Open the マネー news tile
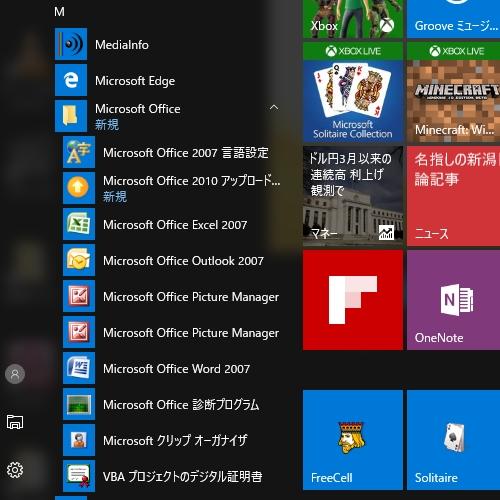Screen dimensions: 500x500 coord(353,196)
